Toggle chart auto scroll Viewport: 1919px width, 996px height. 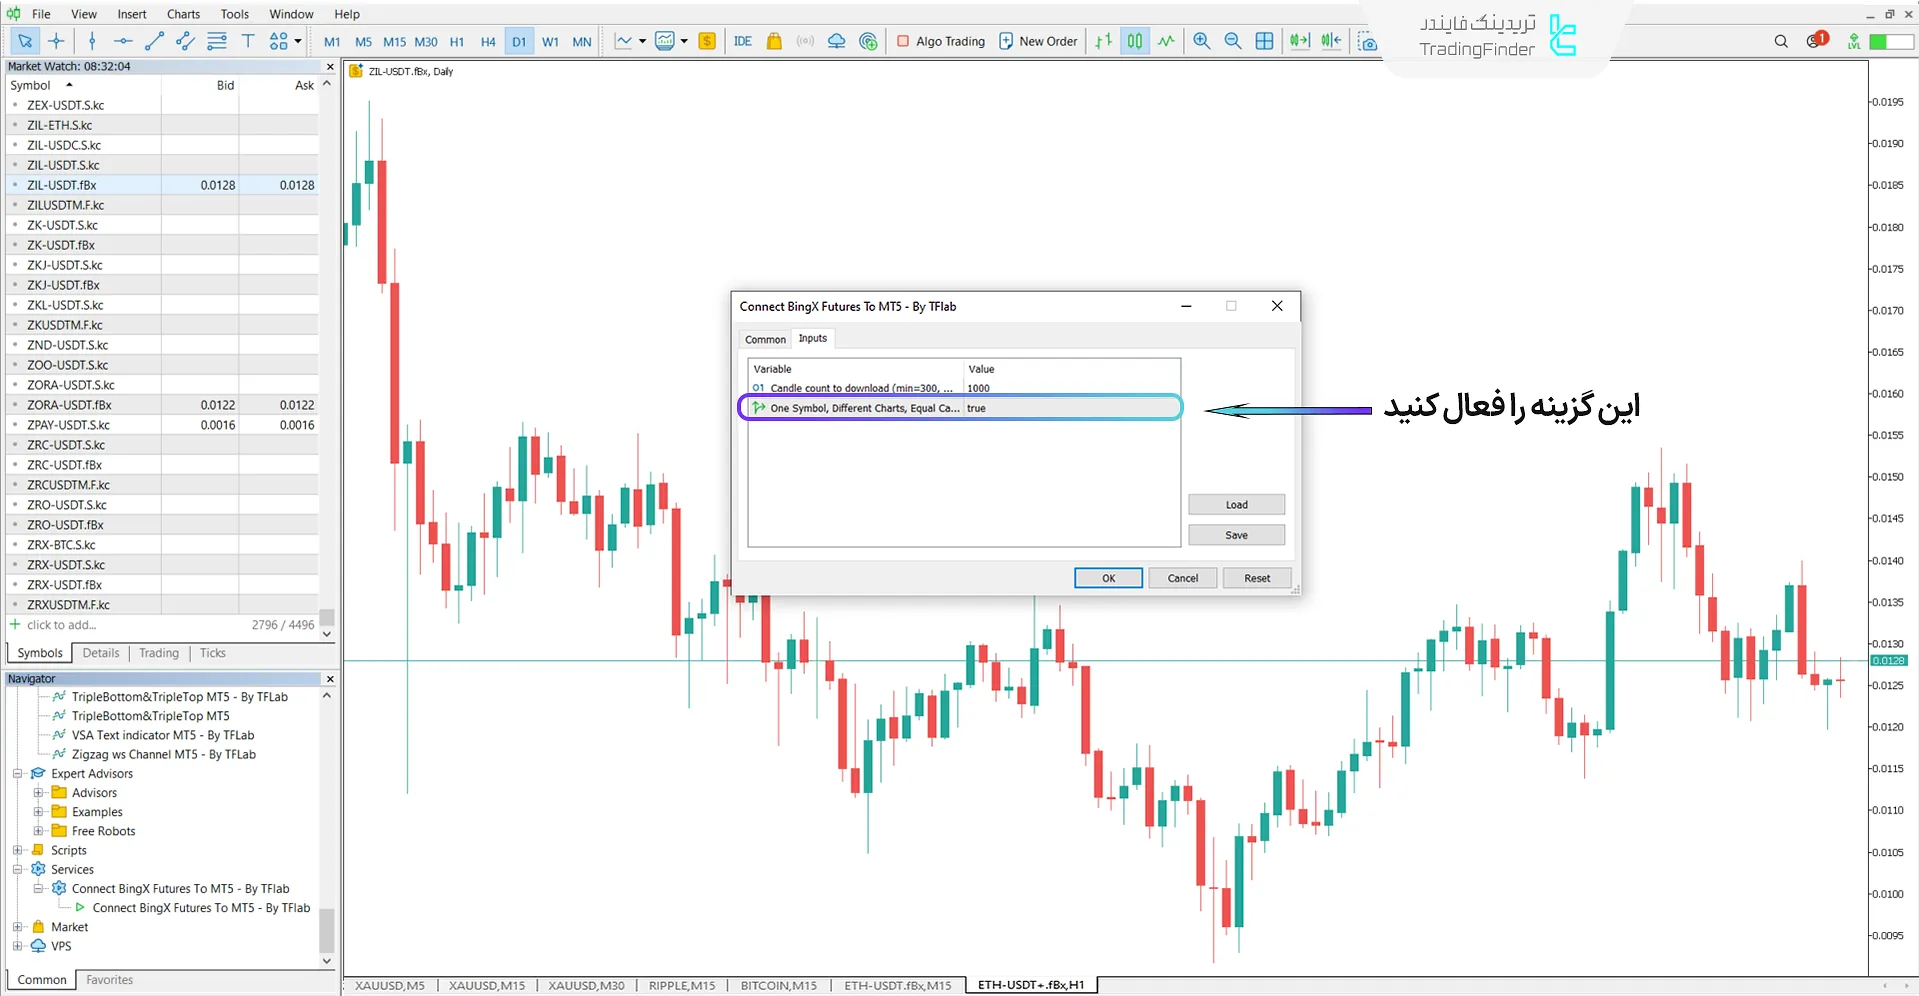pos(1299,41)
